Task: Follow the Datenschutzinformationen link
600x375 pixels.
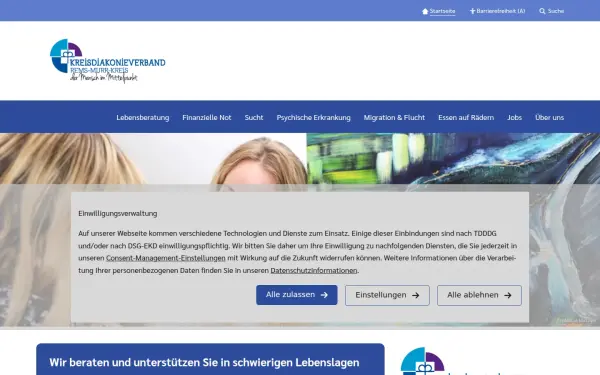Action: pos(314,271)
